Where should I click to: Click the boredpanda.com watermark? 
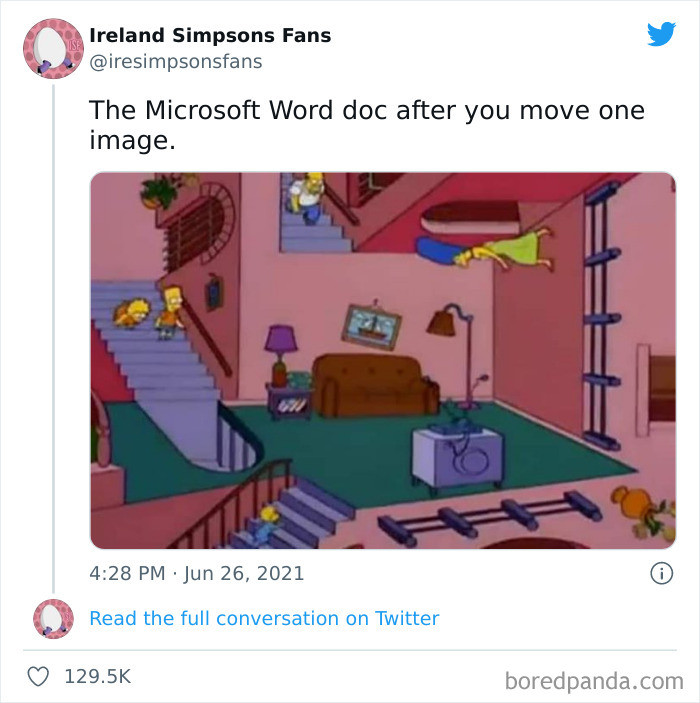pos(594,681)
